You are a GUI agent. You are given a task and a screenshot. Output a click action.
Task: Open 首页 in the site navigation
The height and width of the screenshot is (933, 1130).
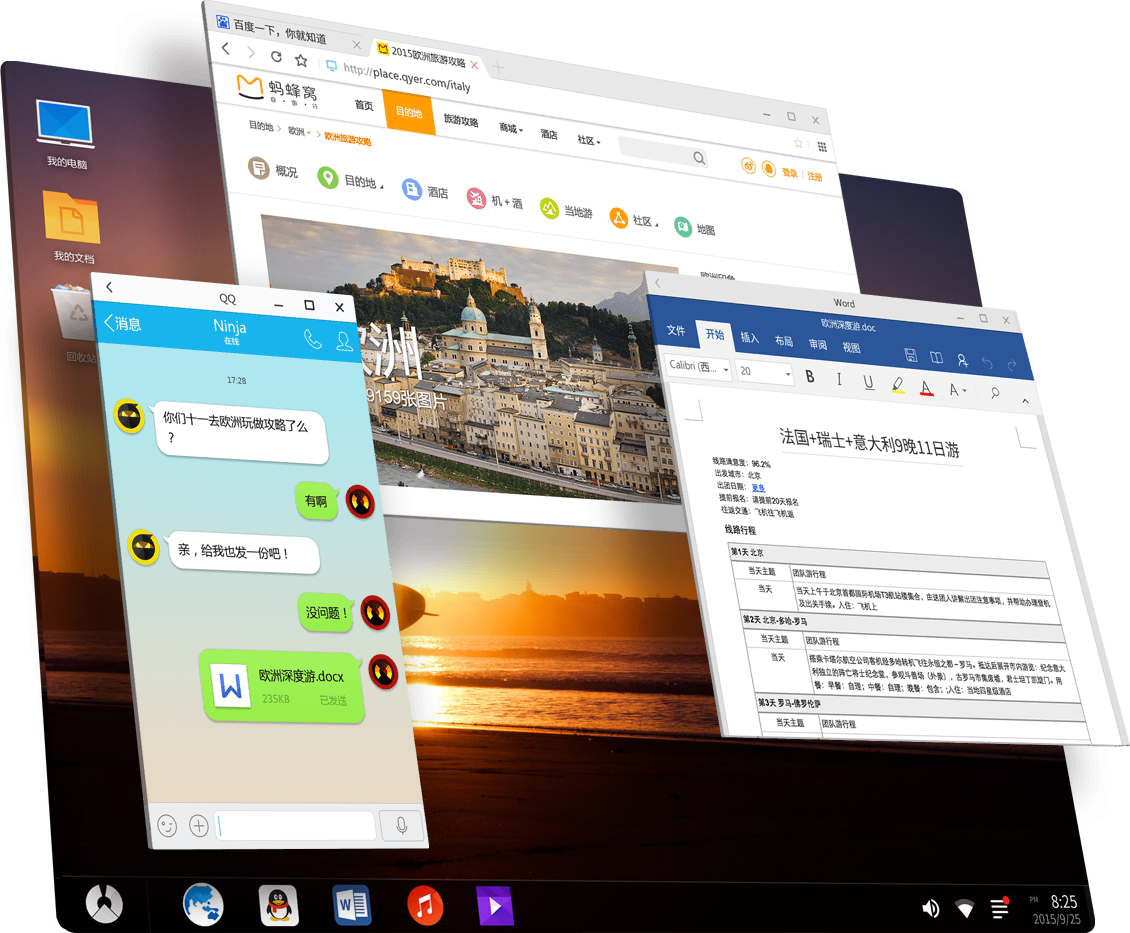pyautogui.click(x=364, y=105)
